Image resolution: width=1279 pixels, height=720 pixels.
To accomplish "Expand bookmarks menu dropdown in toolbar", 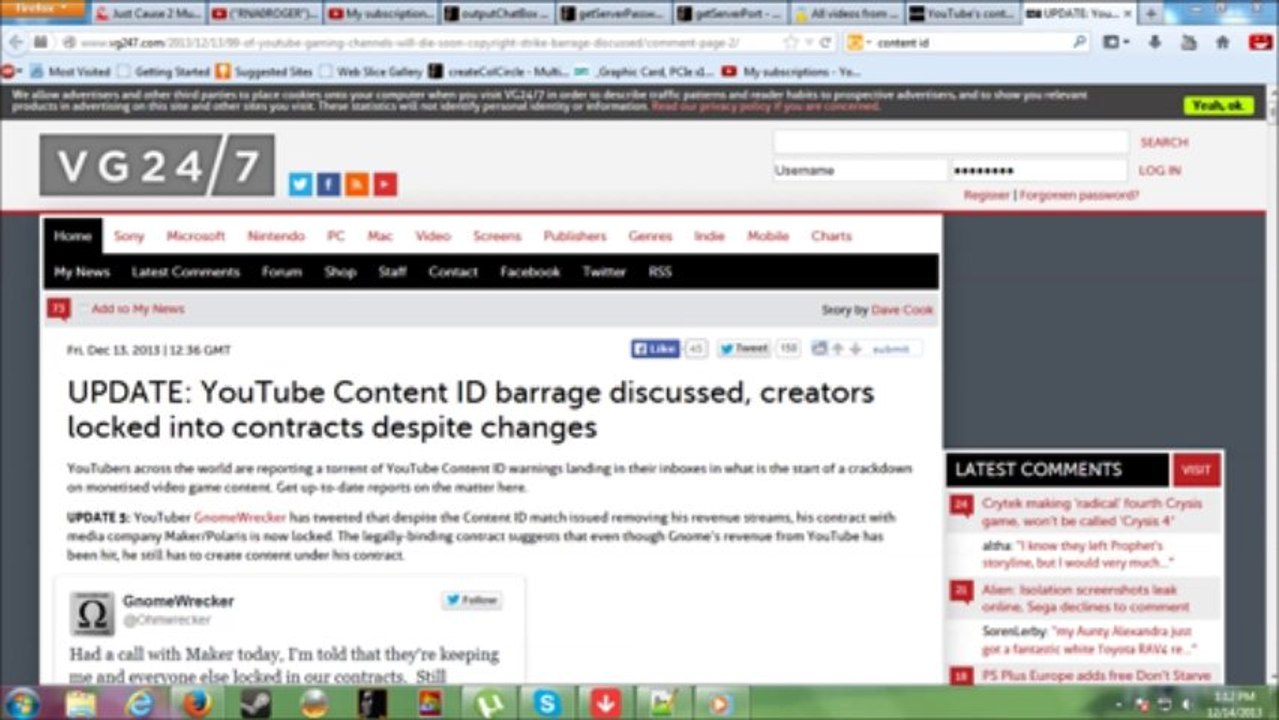I will point(1115,43).
